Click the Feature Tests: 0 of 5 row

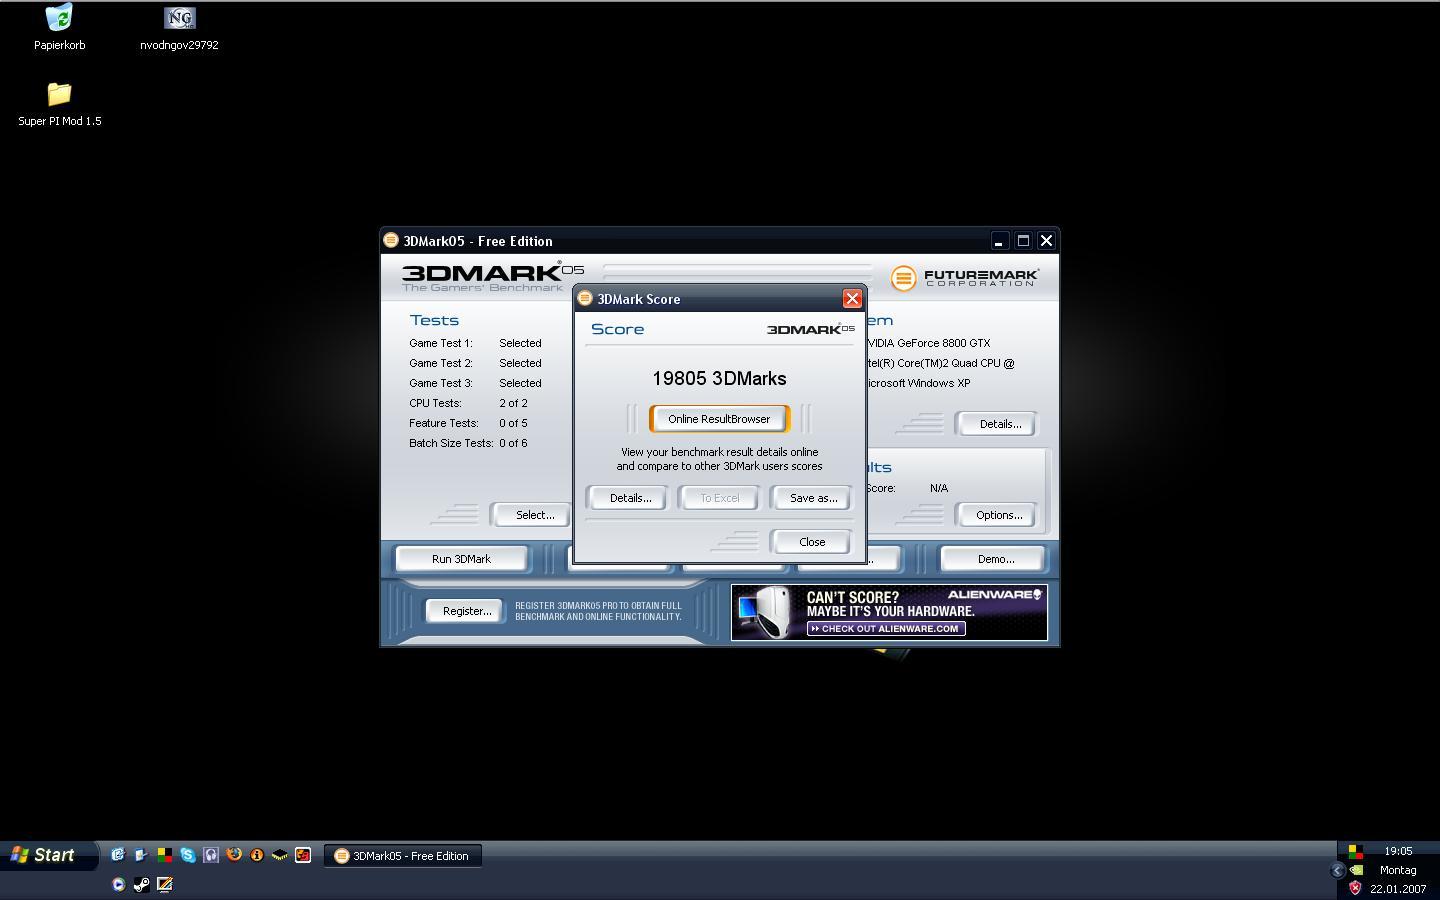tap(468, 423)
